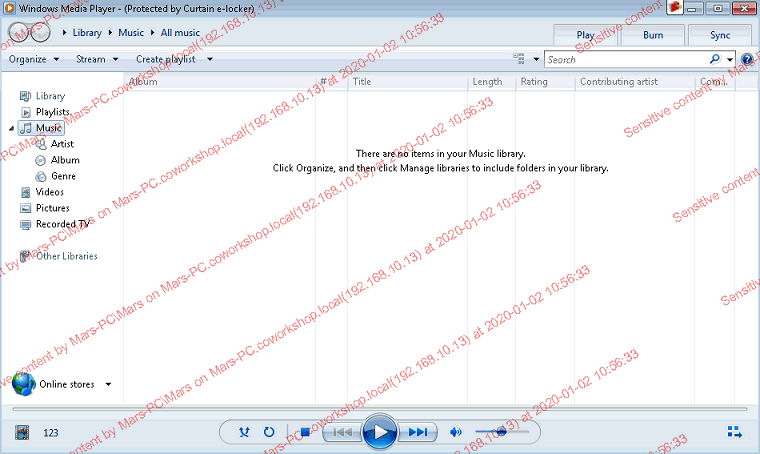Select Other Libraries in navigation pane
Screen dimensions: 760x454
click(66, 256)
